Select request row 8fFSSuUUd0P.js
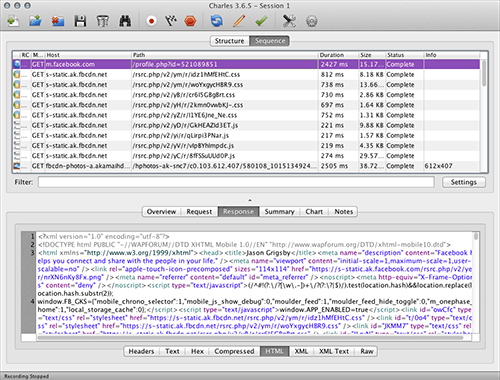The image size is (500, 380). [x=247, y=156]
